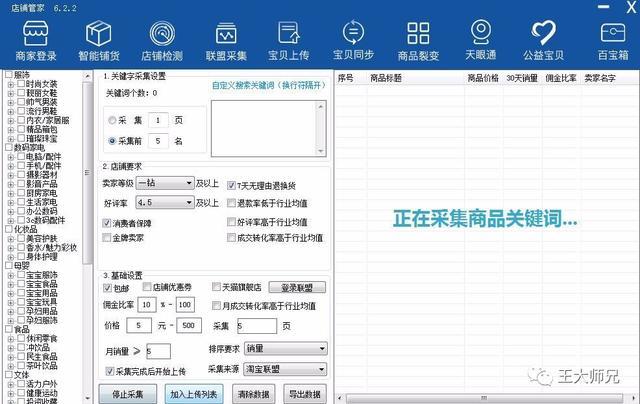Image resolution: width=640 pixels, height=404 pixels.
Task: Sort by 商品标题 column header
Action: [386, 78]
